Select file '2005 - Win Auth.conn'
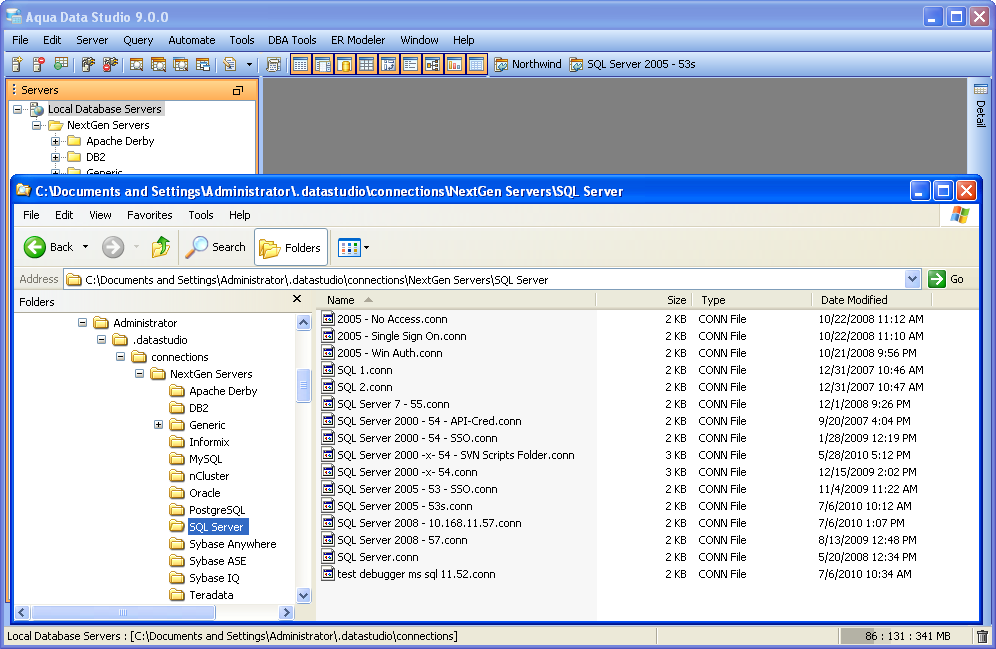Viewport: 996px width, 649px height. tap(389, 353)
